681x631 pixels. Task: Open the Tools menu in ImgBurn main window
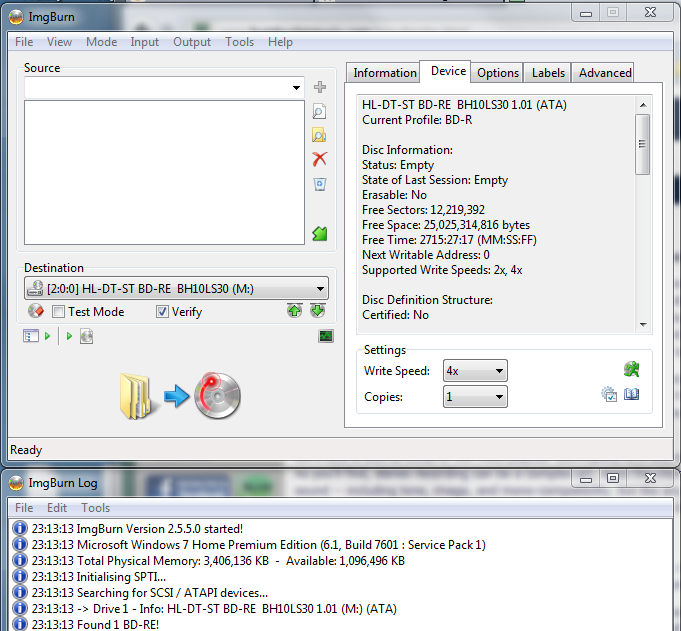(239, 42)
